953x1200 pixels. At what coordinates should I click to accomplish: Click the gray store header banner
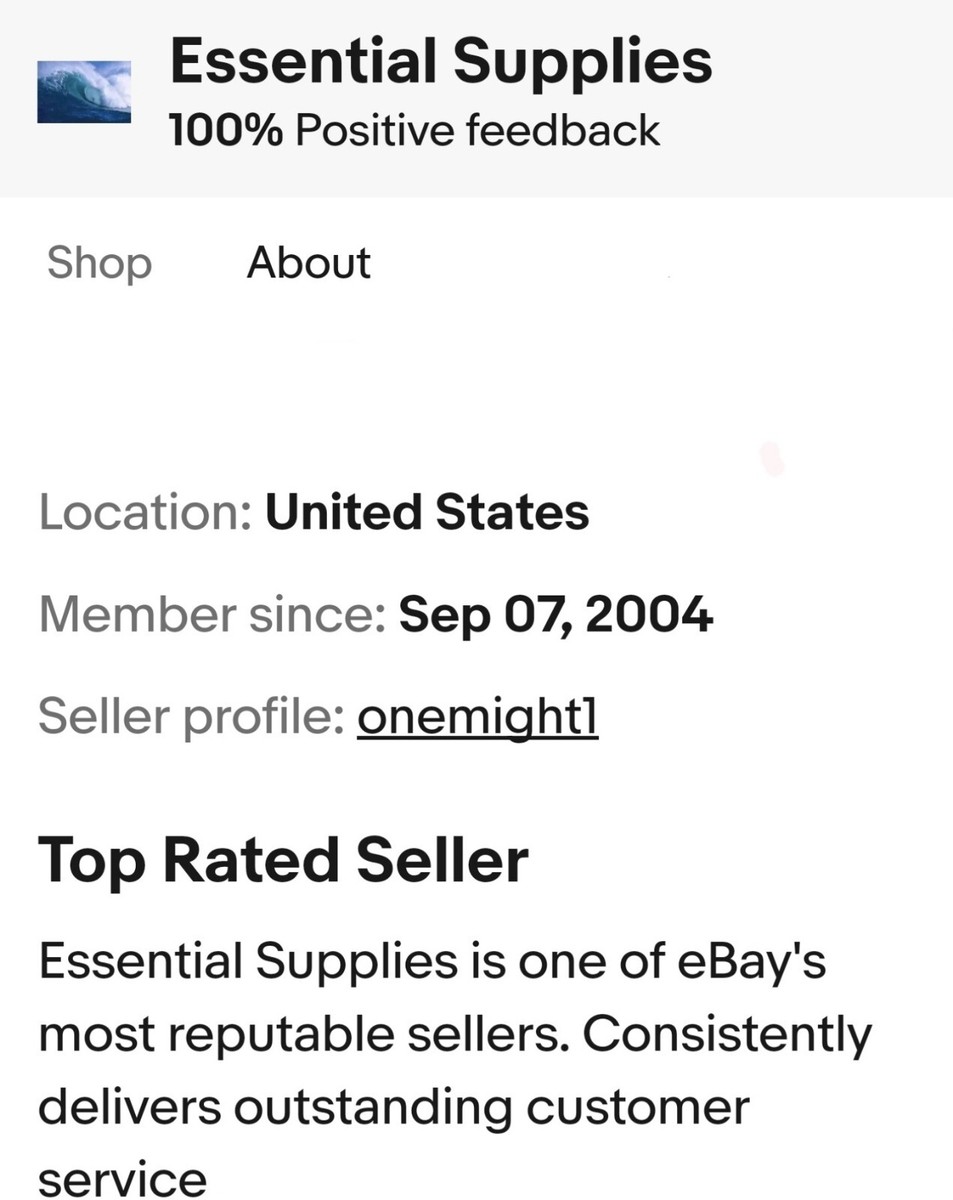476,98
